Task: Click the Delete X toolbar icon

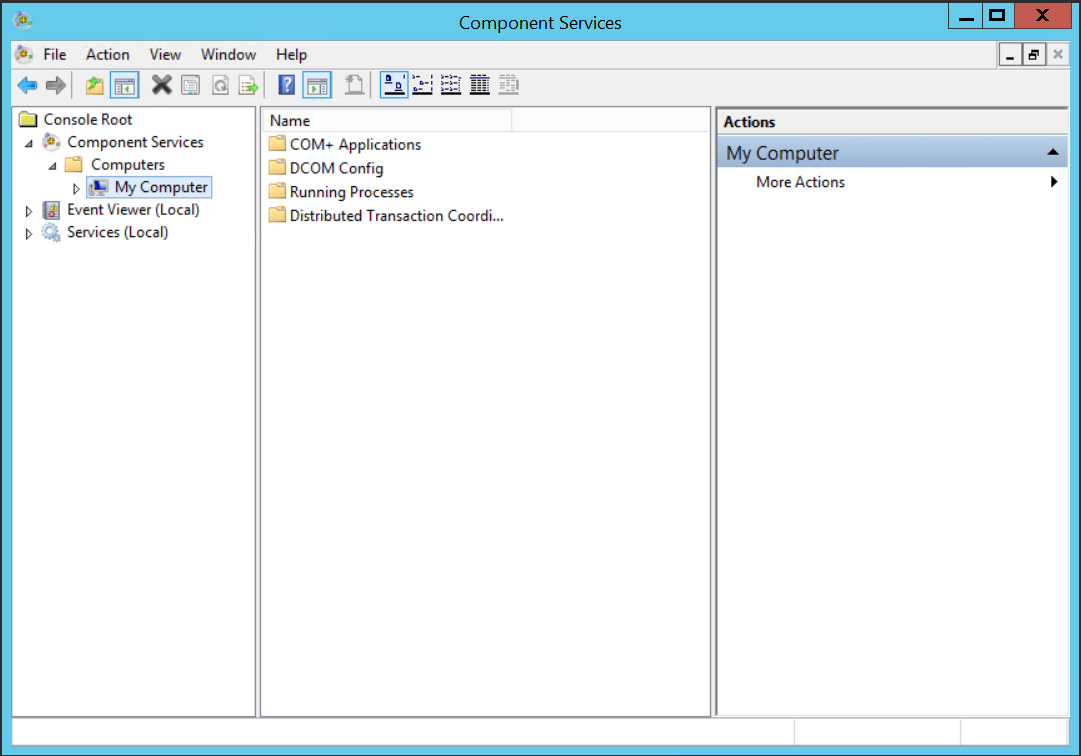Action: point(161,85)
